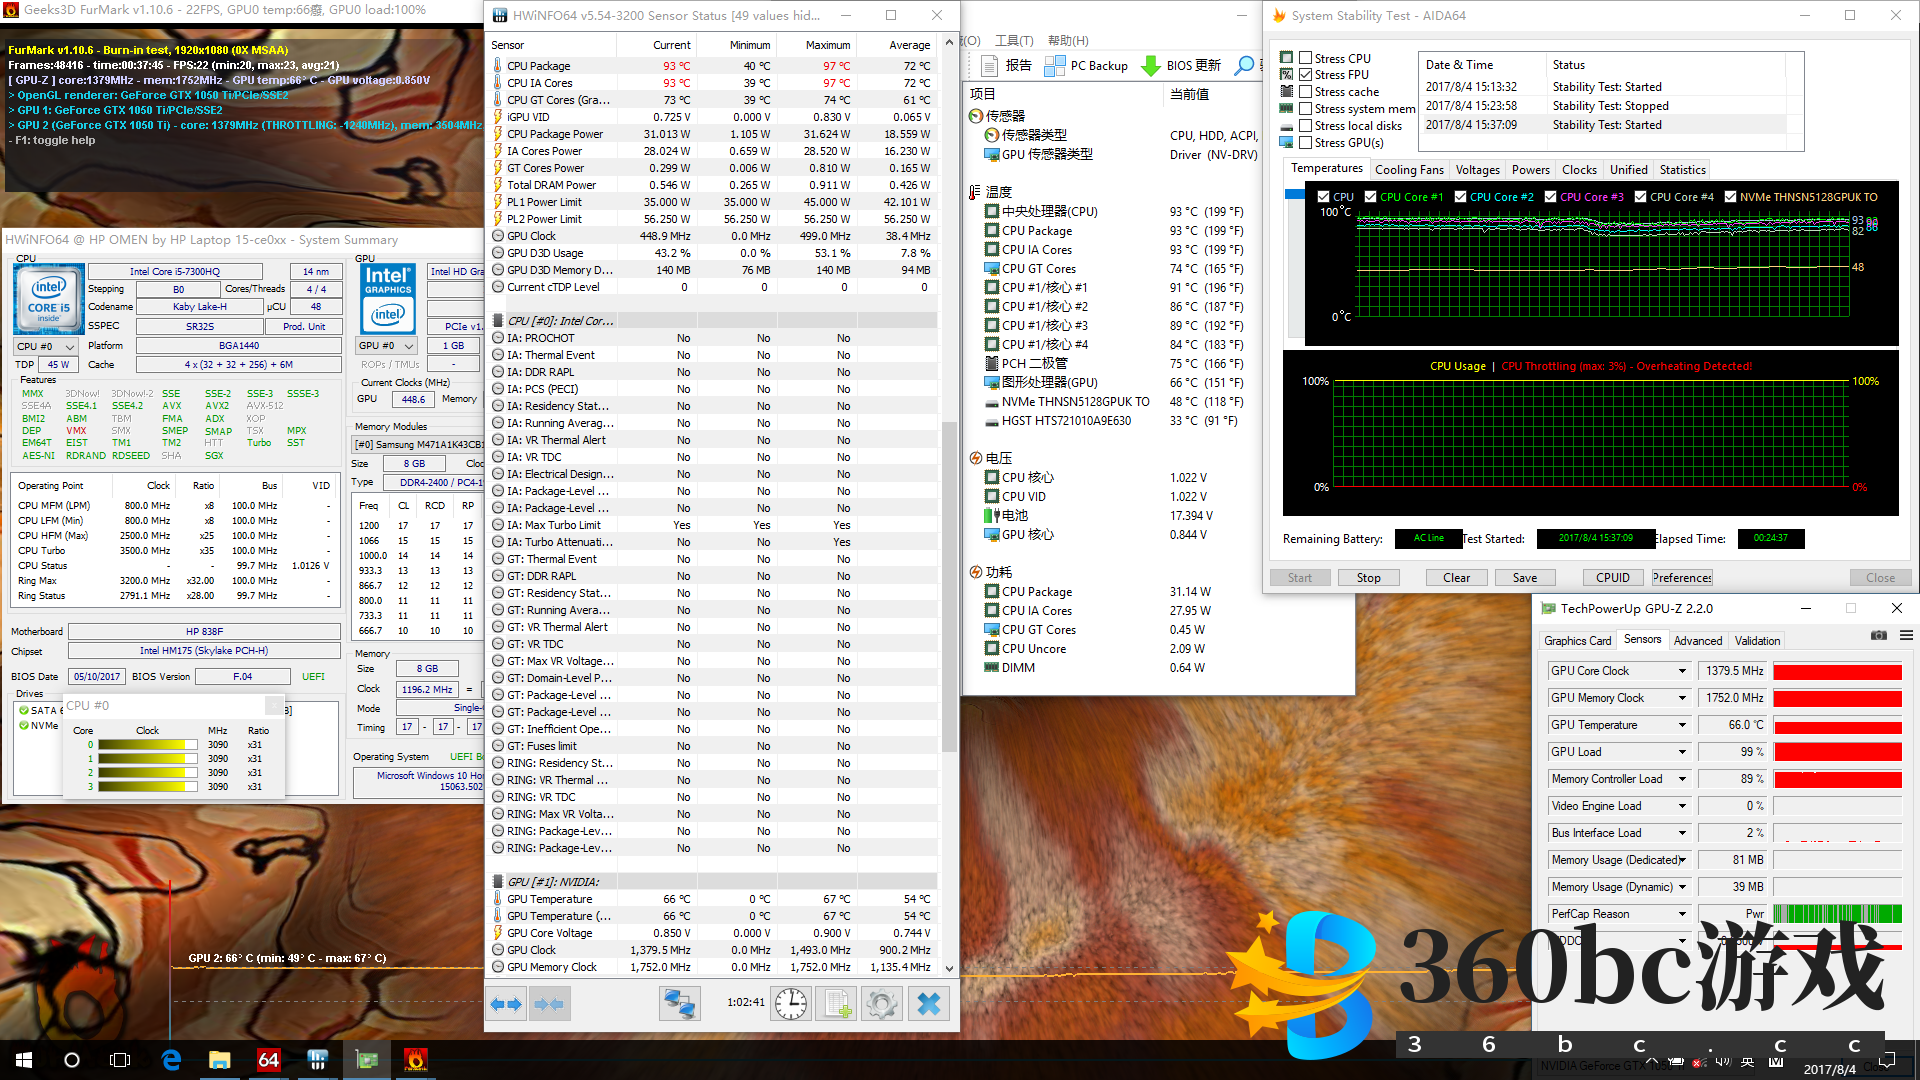
Task: Open the Advanced tab in GPU-Z
Action: click(1697, 641)
